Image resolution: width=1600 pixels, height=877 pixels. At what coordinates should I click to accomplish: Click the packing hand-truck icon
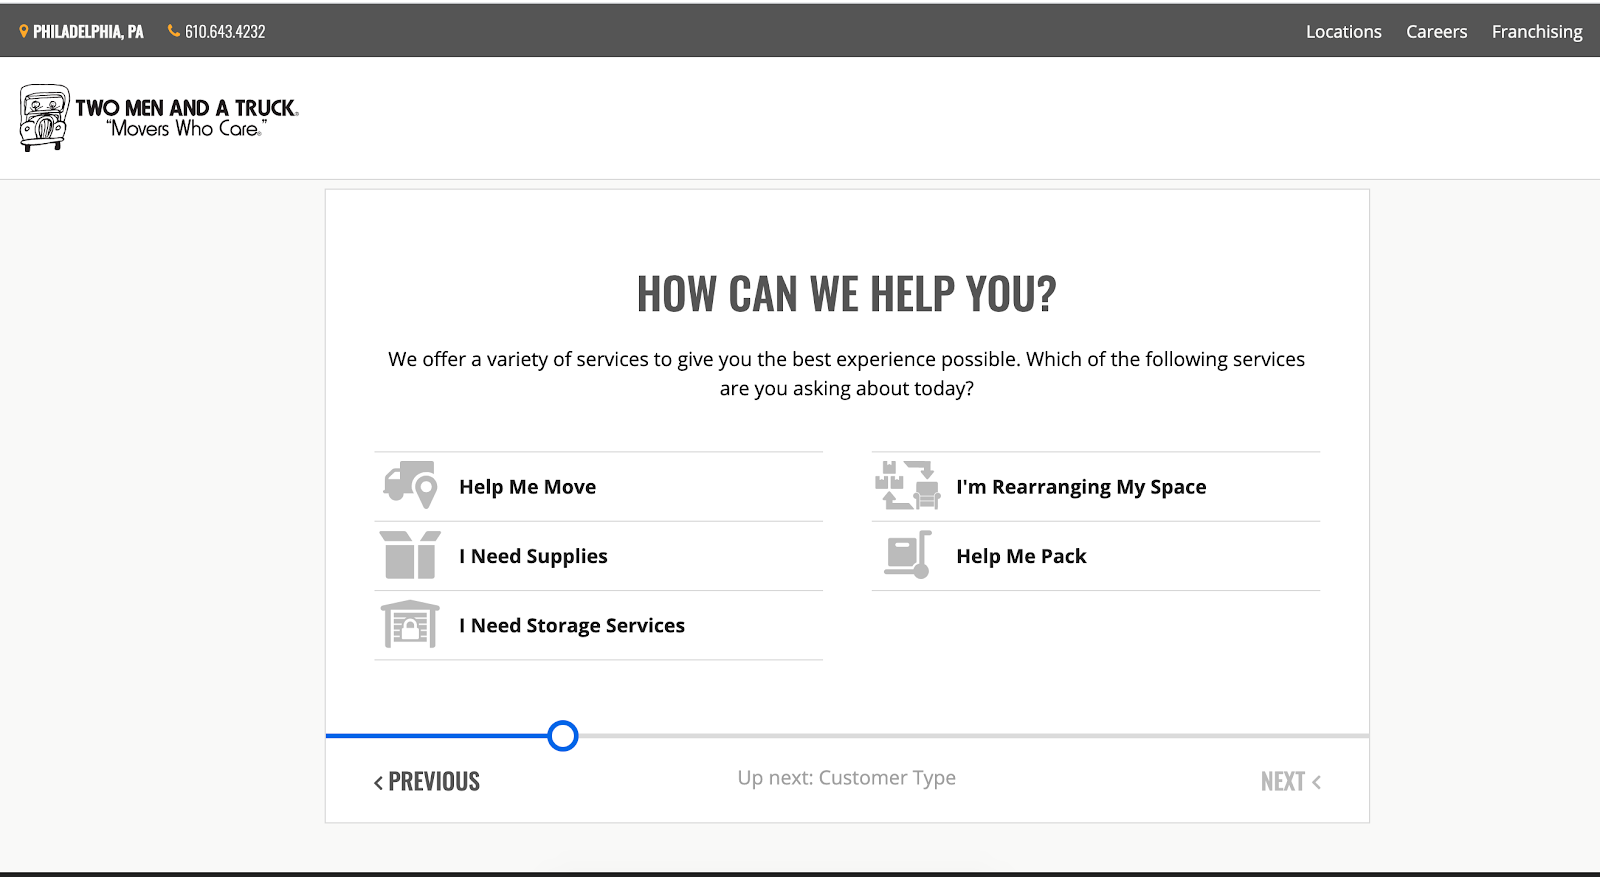[x=907, y=555]
